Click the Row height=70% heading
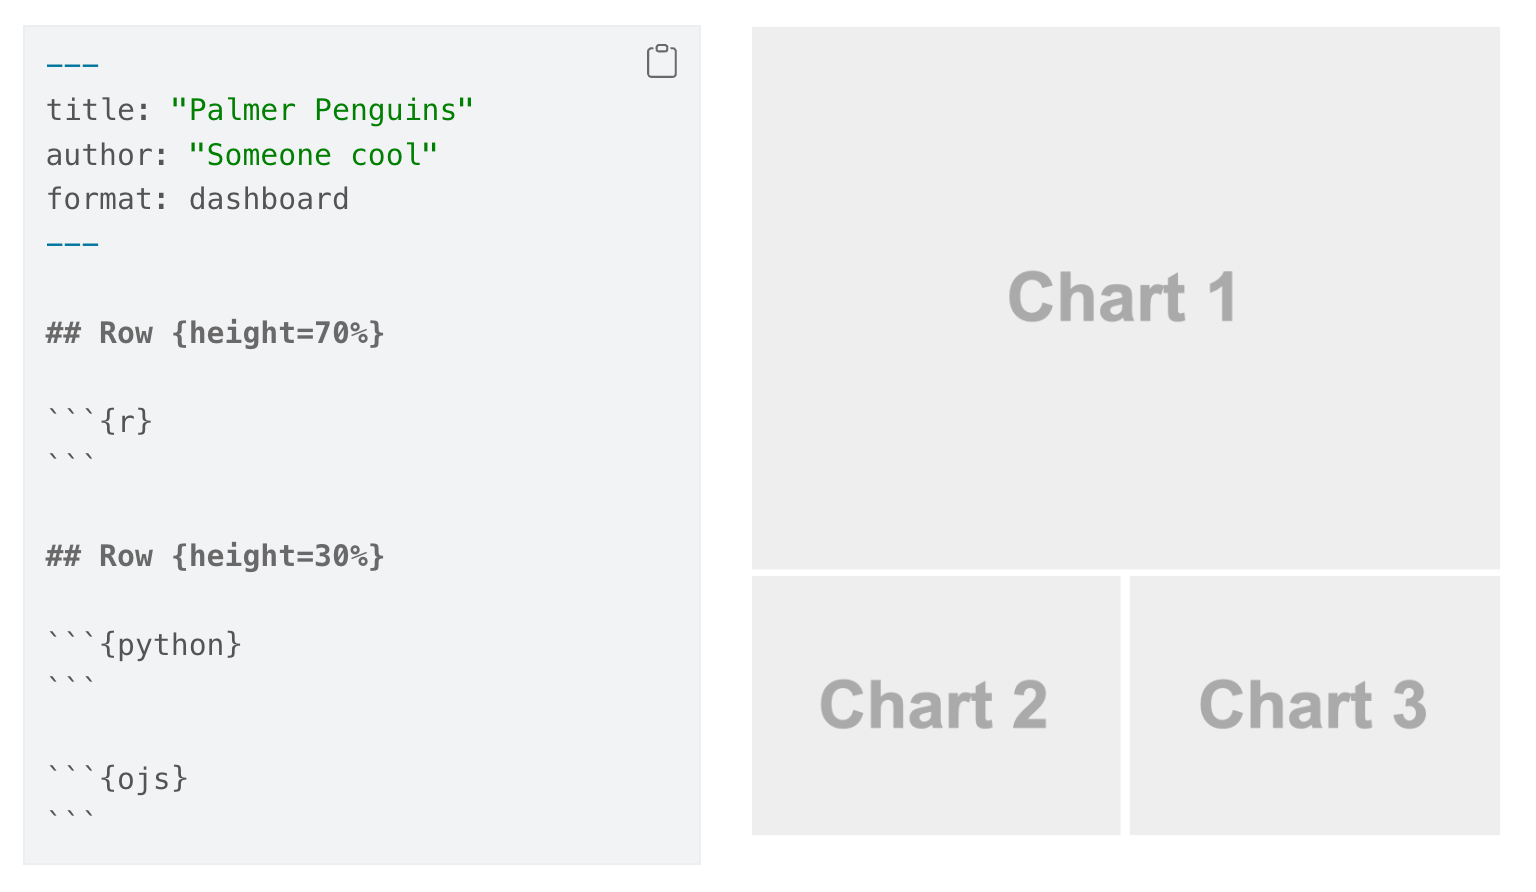Viewport: 1536px width, 892px height. [x=215, y=333]
